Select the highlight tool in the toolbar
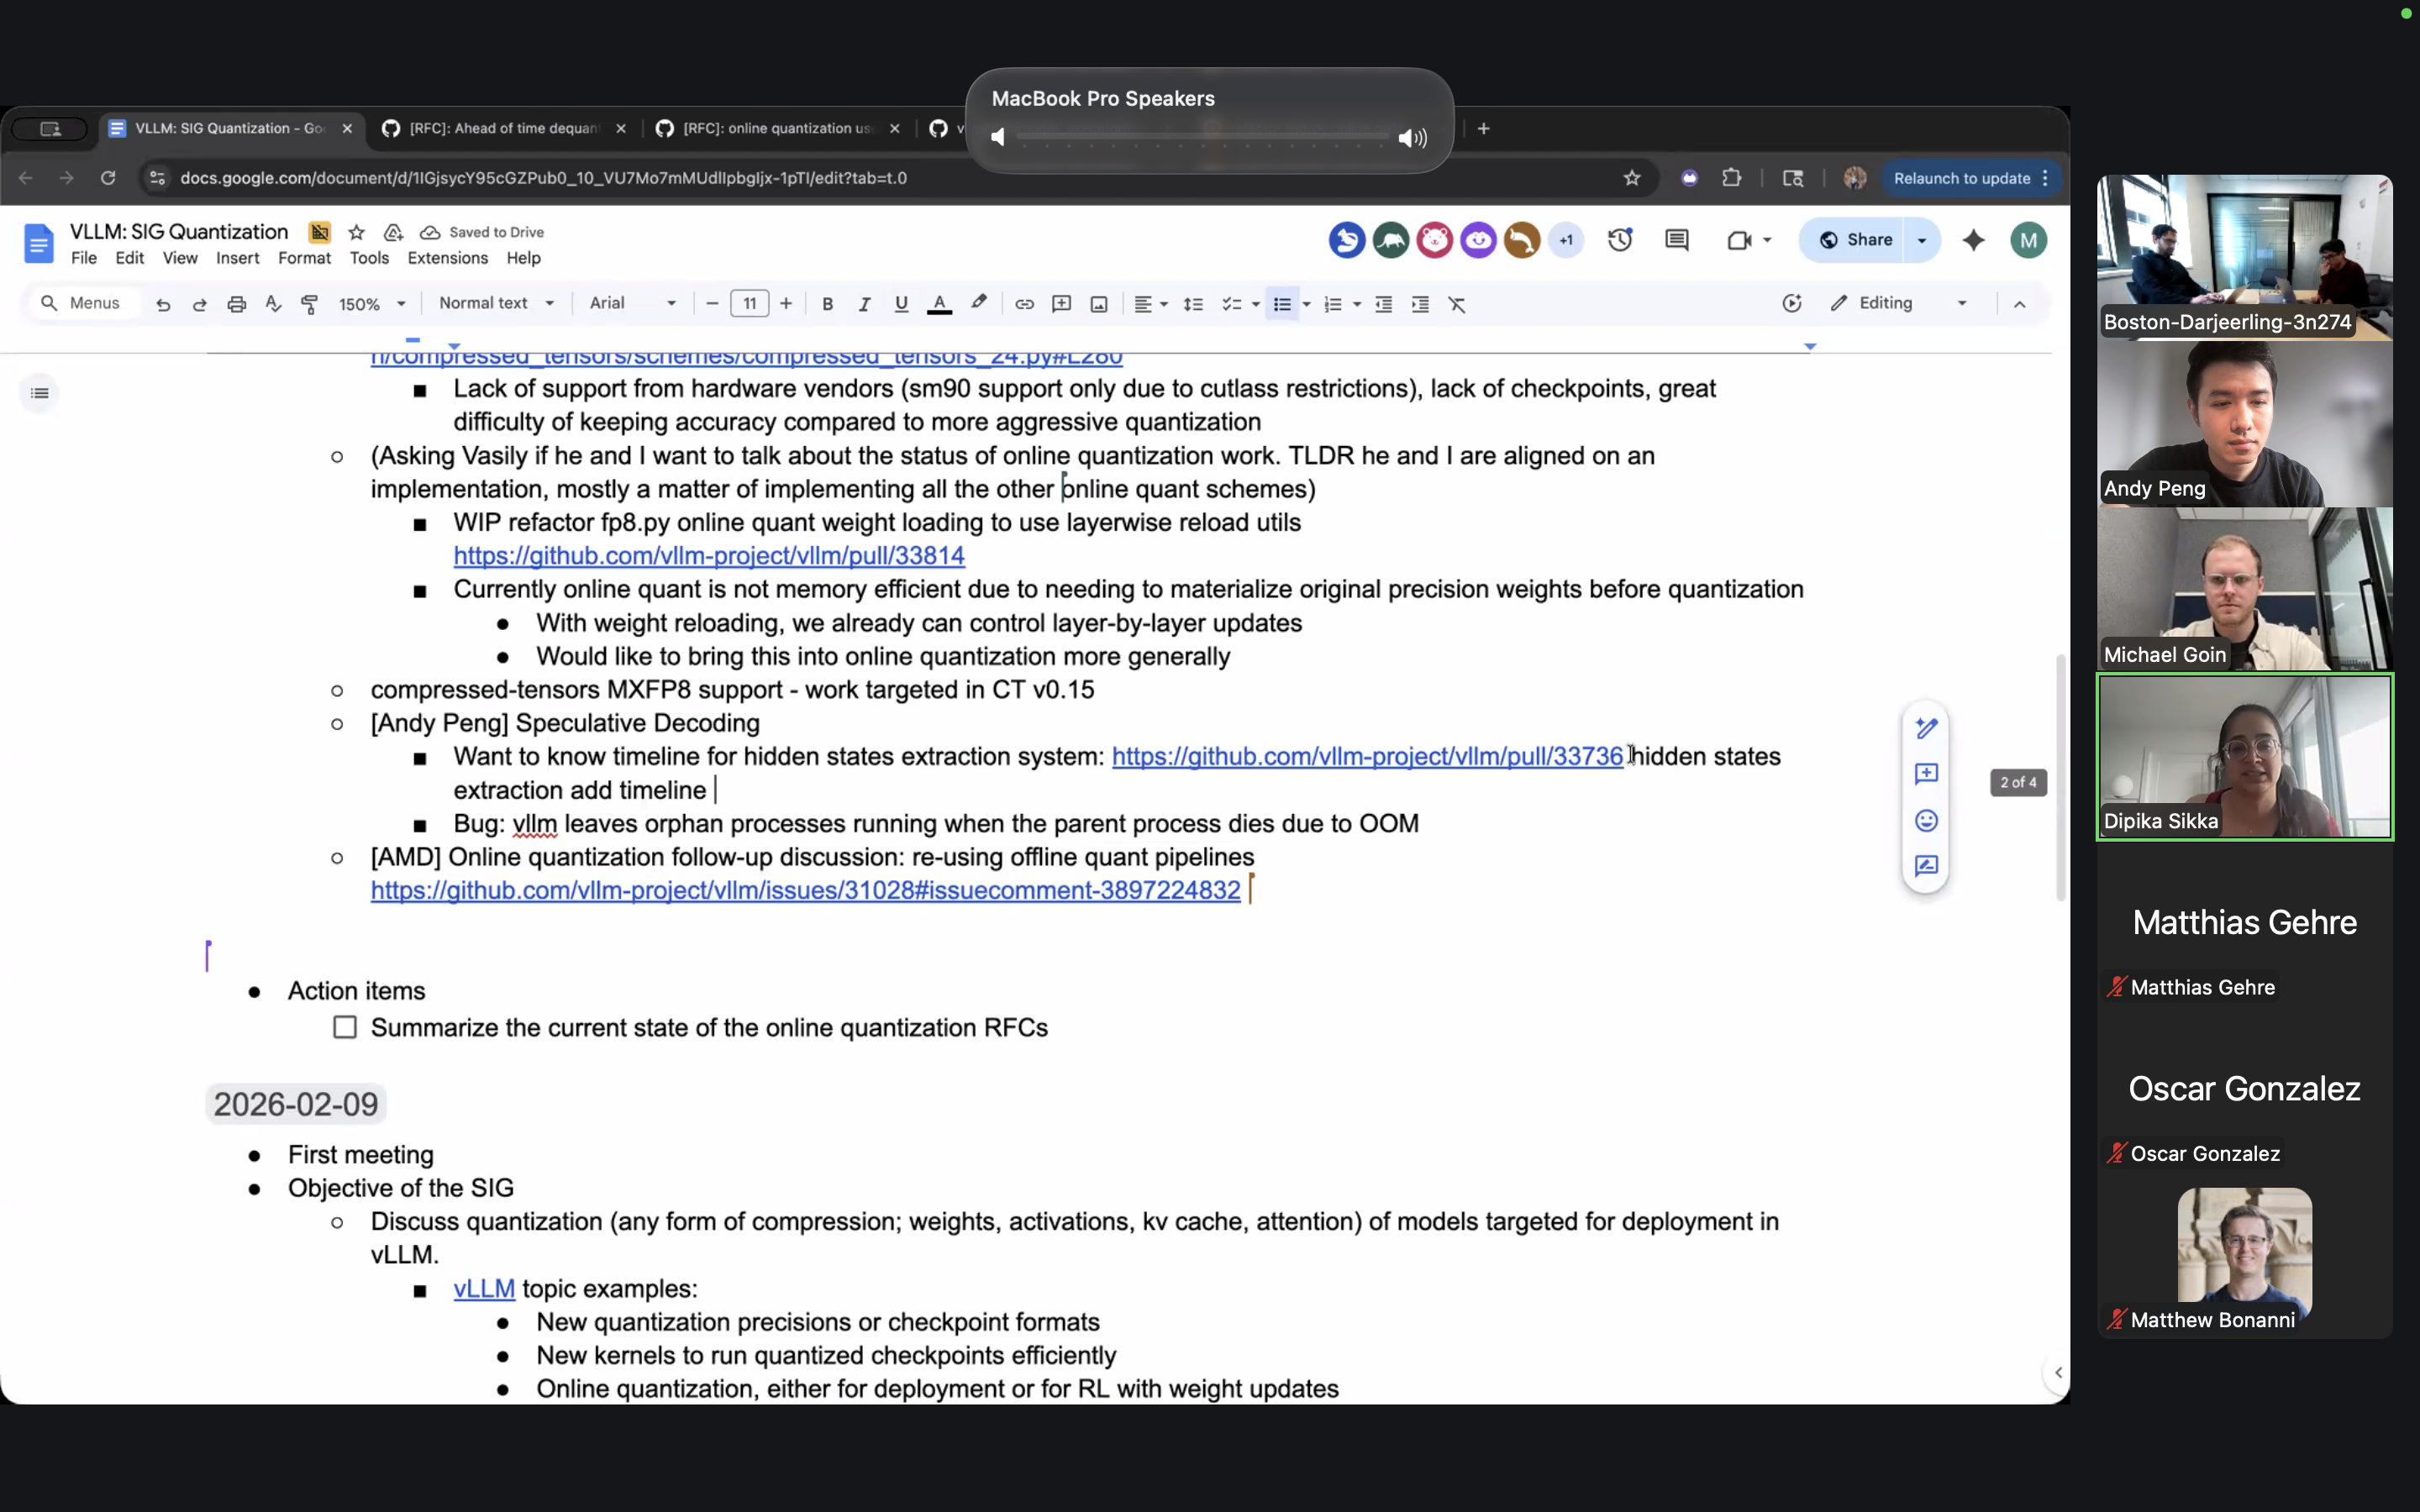Image resolution: width=2420 pixels, height=1512 pixels. (978, 303)
